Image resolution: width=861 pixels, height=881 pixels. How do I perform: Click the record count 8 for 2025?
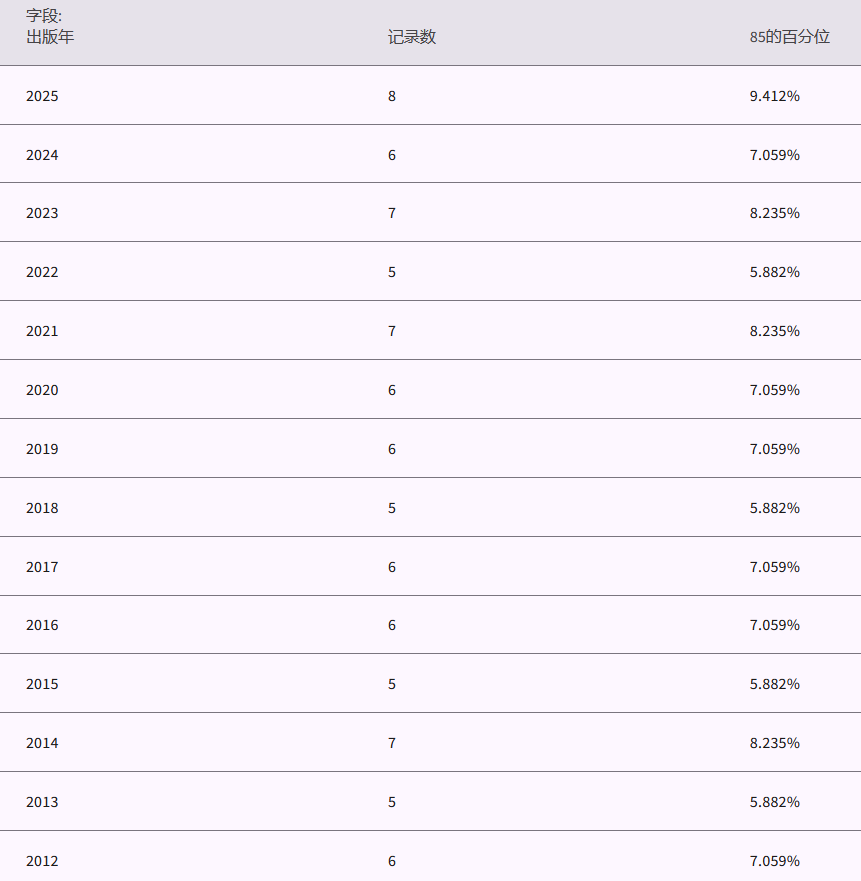click(392, 96)
